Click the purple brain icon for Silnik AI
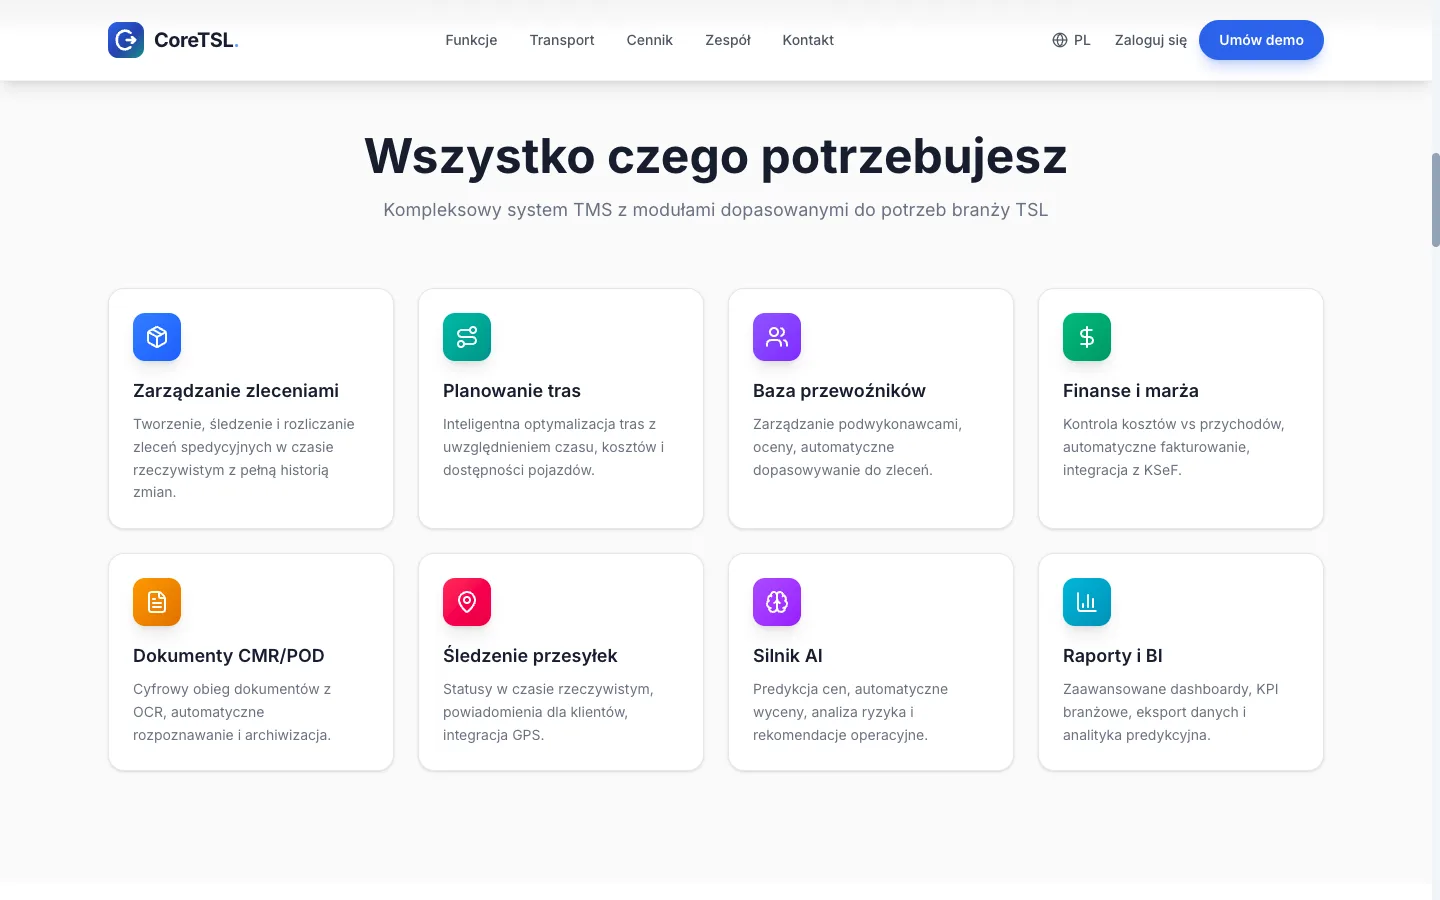Image resolution: width=1440 pixels, height=900 pixels. tap(777, 602)
